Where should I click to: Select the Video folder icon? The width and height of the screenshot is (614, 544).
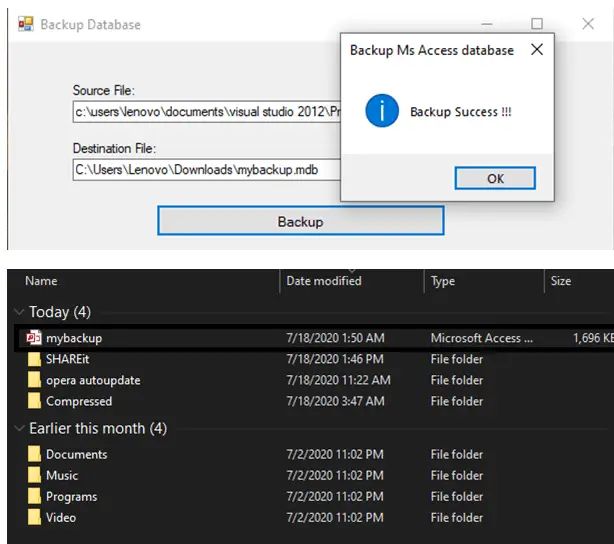pos(34,517)
